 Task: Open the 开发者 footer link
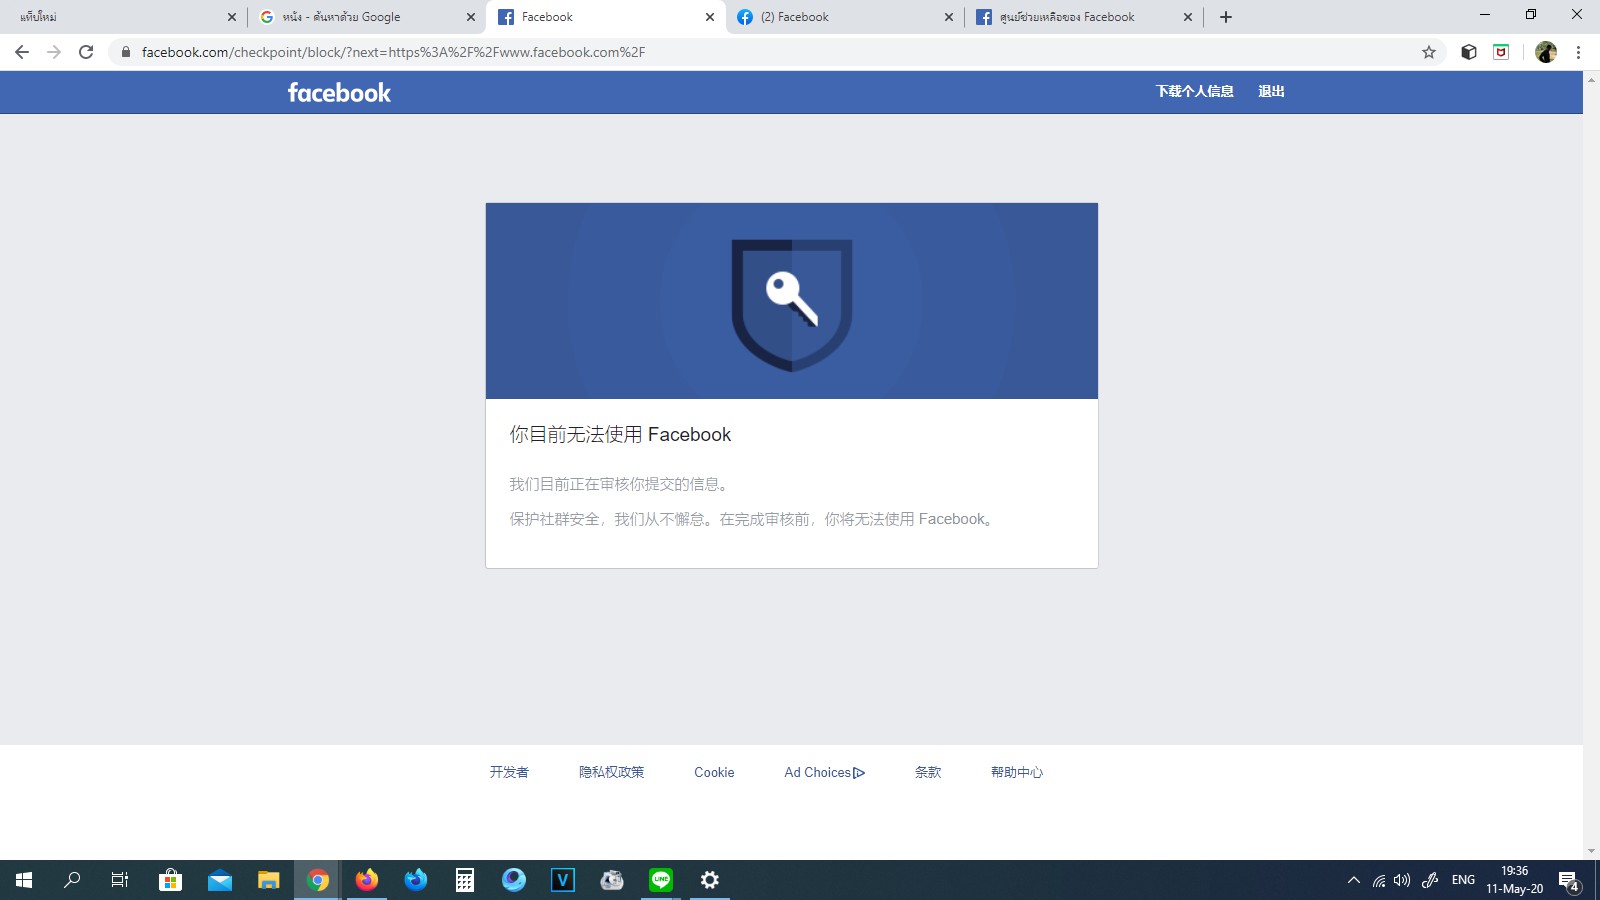point(509,772)
